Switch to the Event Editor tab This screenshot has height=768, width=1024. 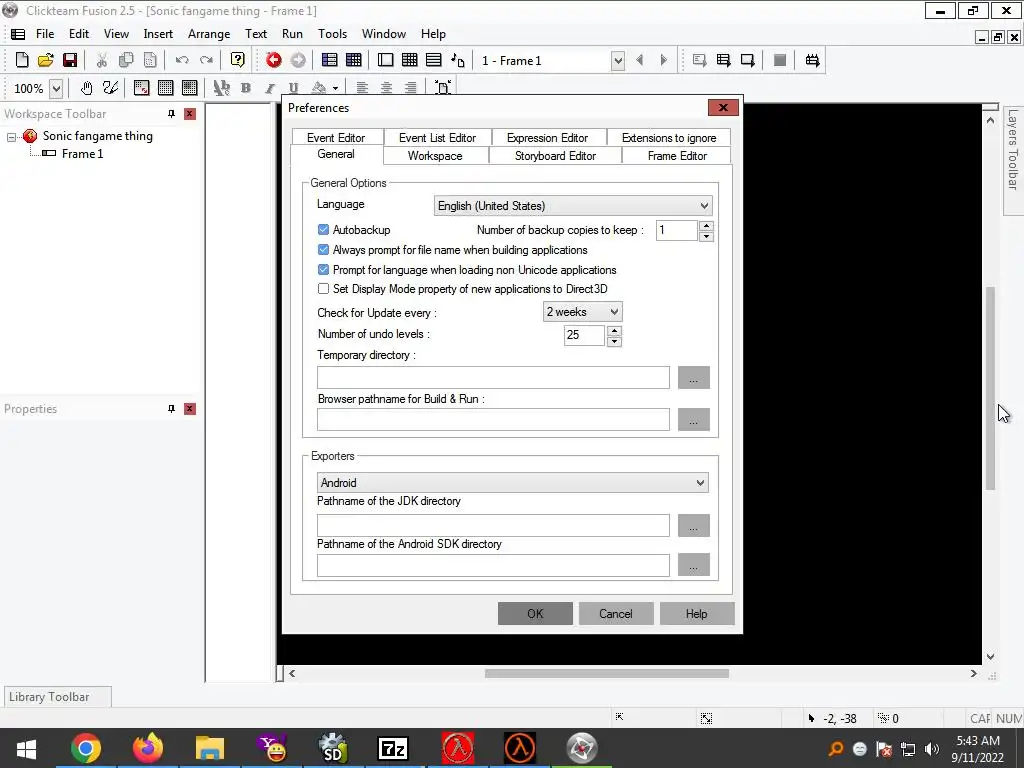click(x=336, y=138)
